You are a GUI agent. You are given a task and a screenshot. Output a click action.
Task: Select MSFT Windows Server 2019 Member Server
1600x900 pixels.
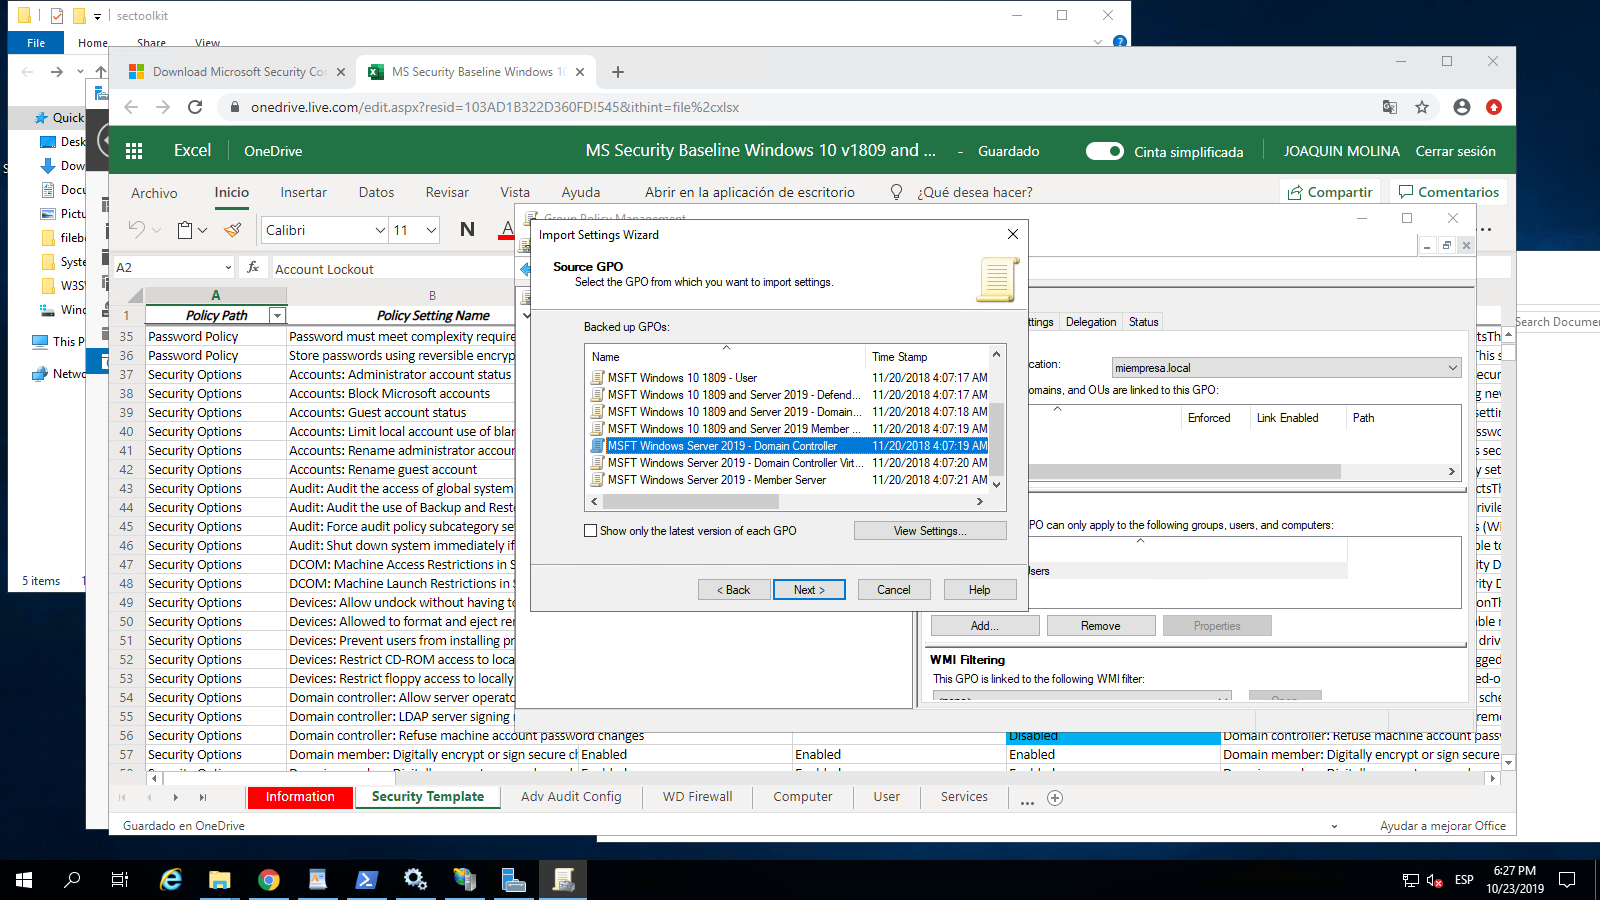(716, 480)
